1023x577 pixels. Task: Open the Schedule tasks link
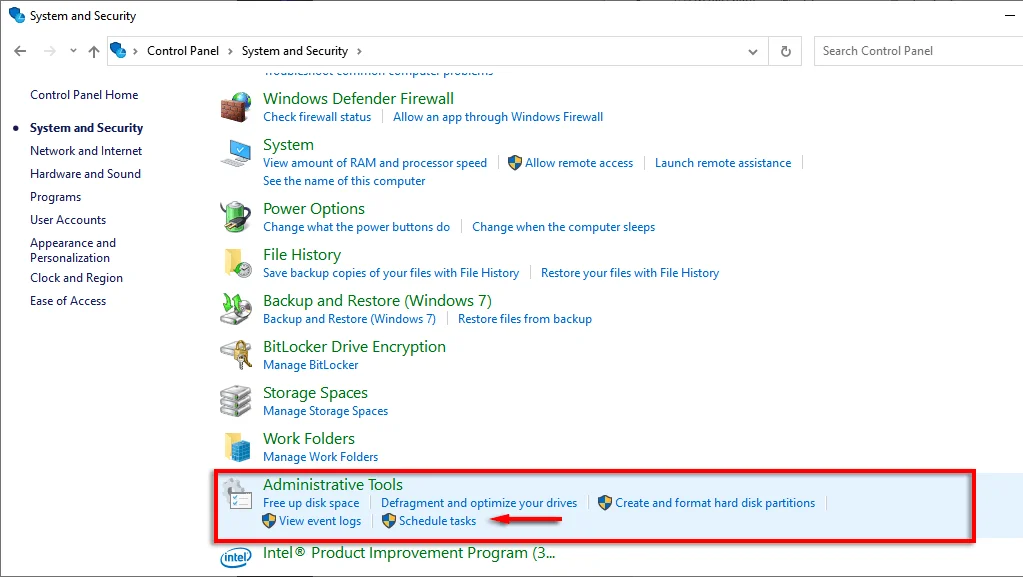tap(437, 521)
